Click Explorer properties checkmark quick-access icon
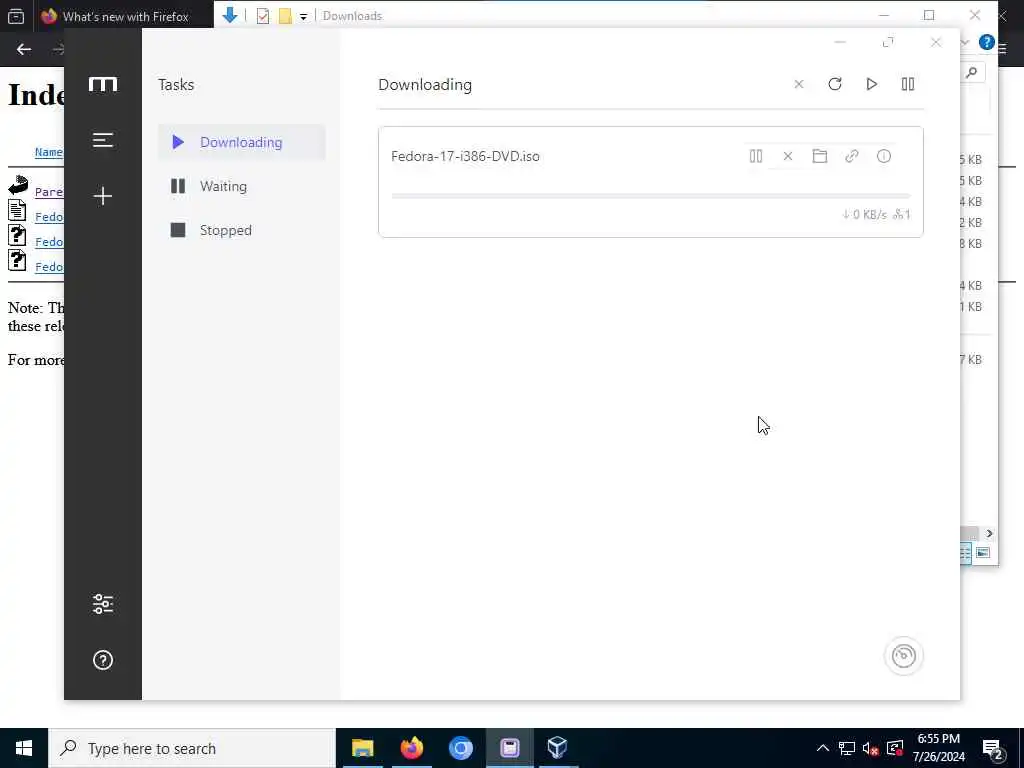The width and height of the screenshot is (1024, 768). click(x=263, y=16)
